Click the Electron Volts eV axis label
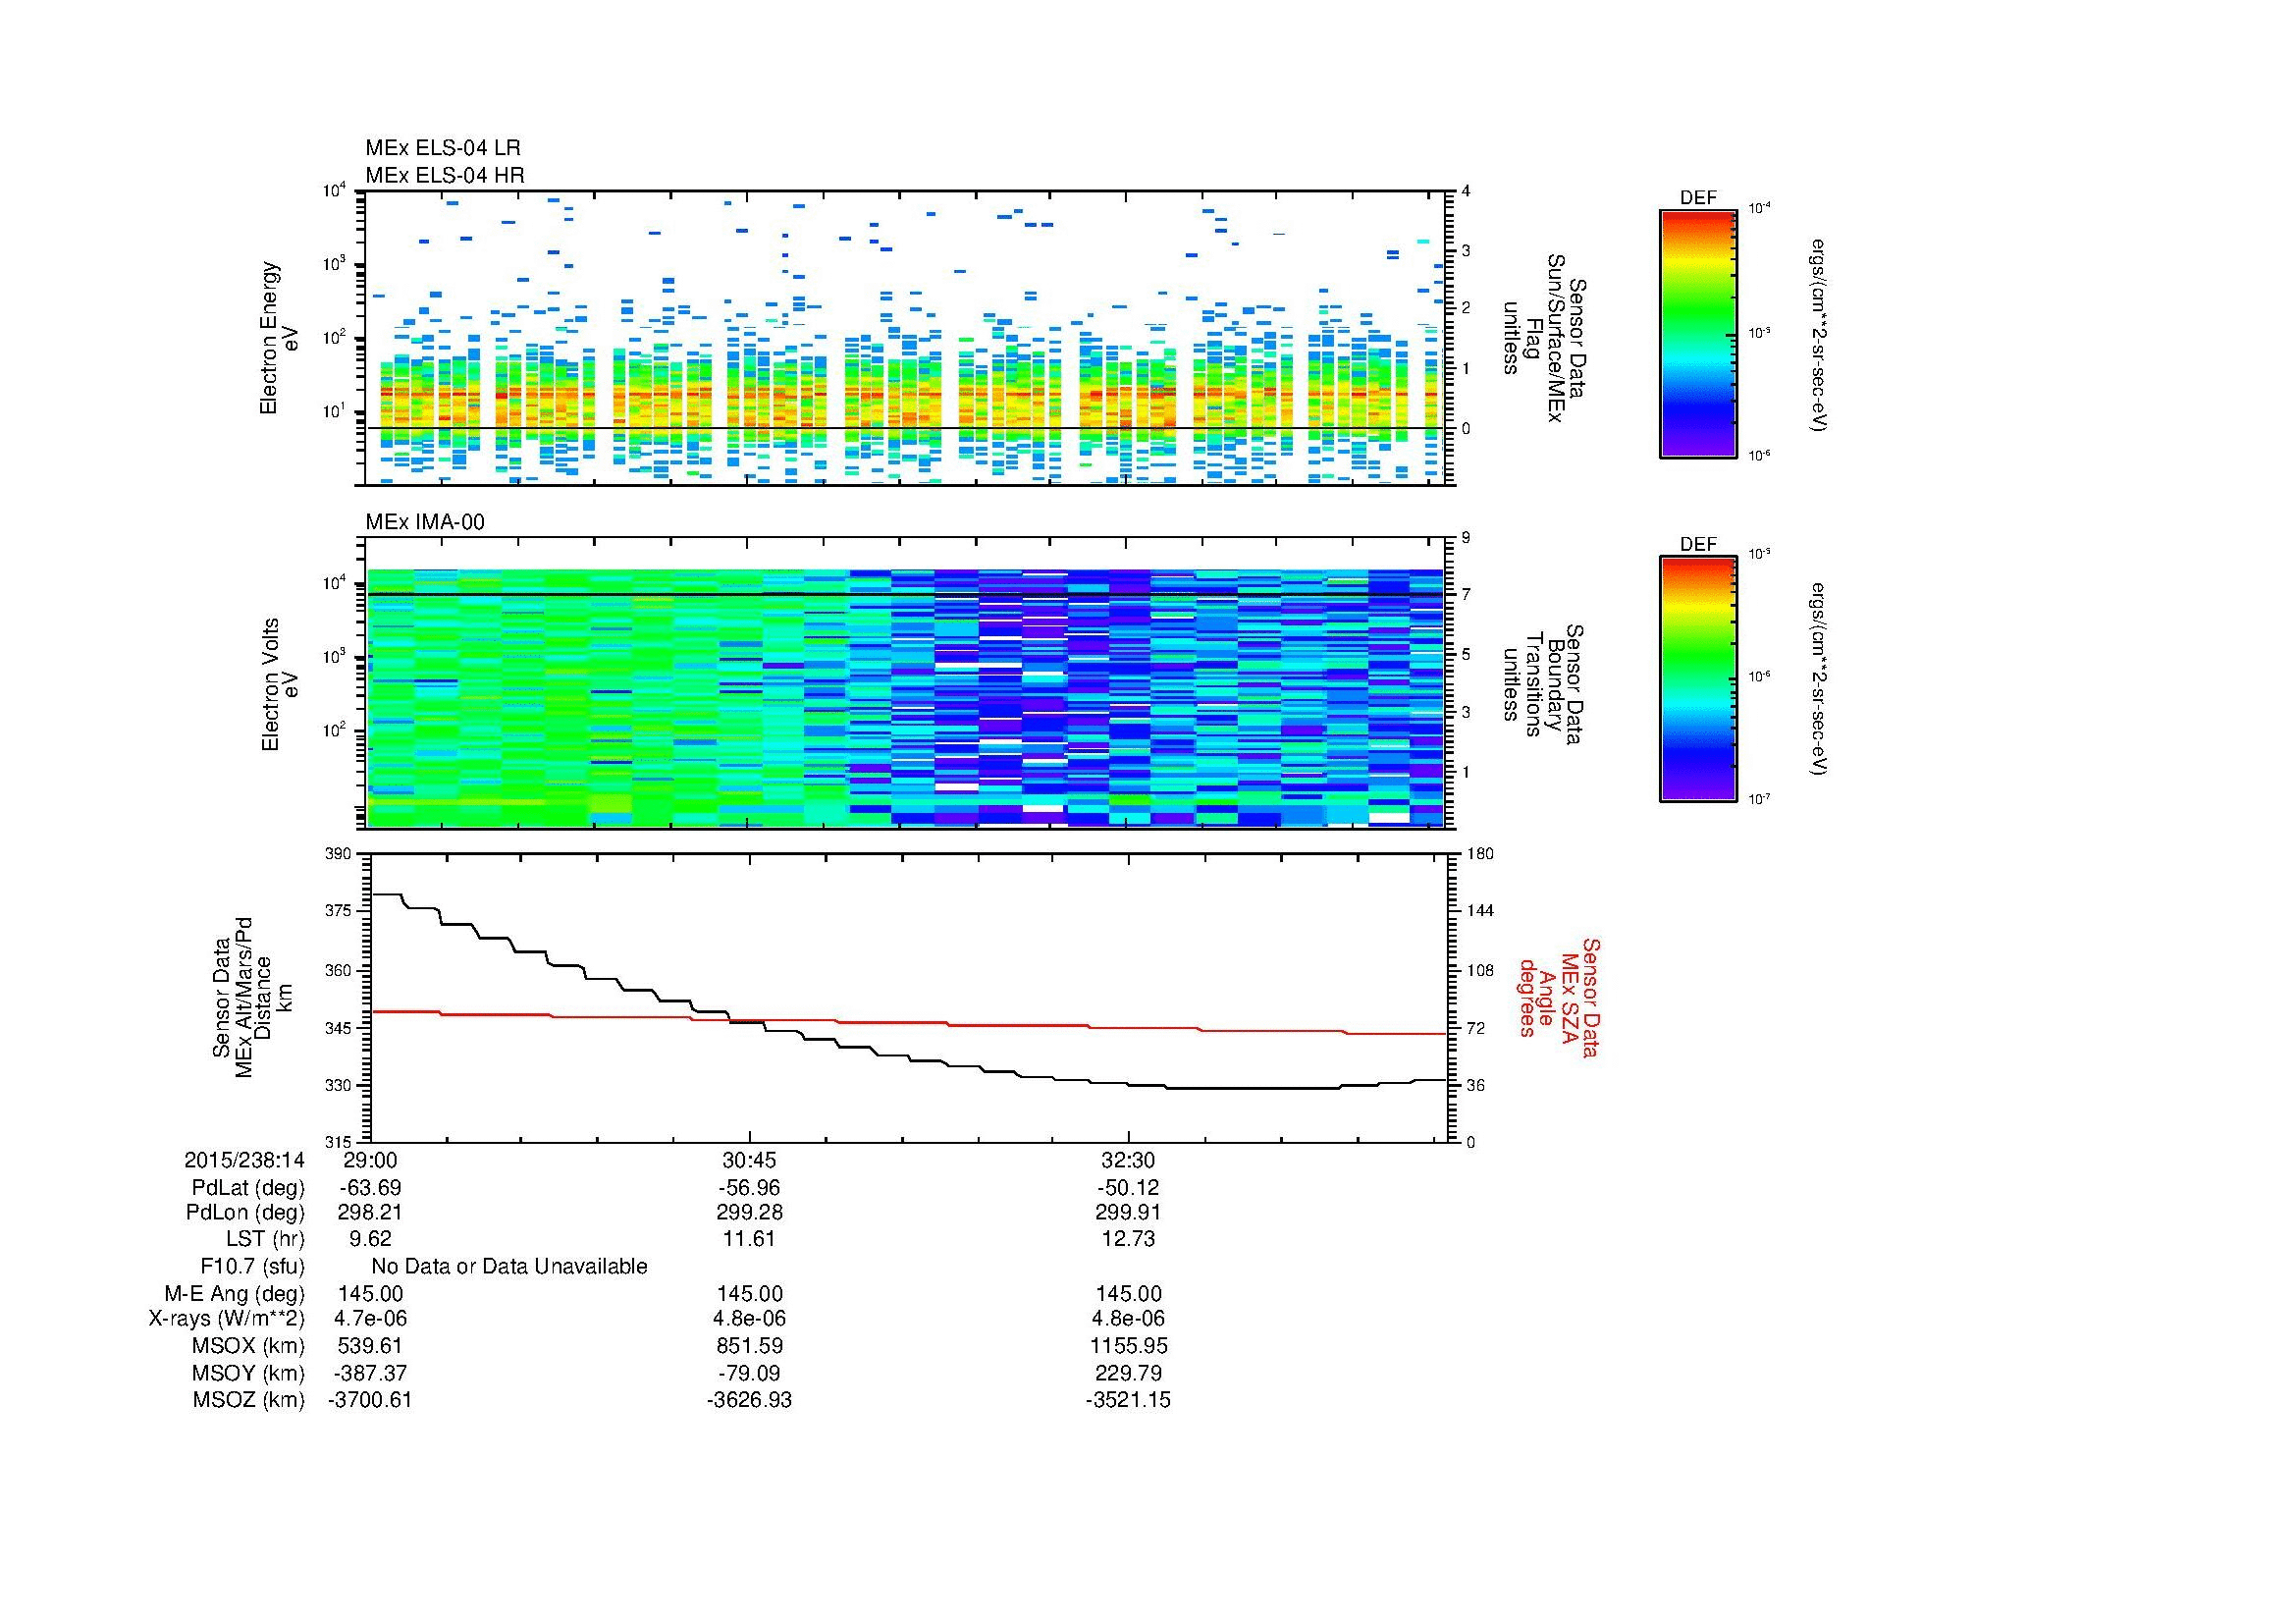The width and height of the screenshot is (2296, 1623). [279, 684]
